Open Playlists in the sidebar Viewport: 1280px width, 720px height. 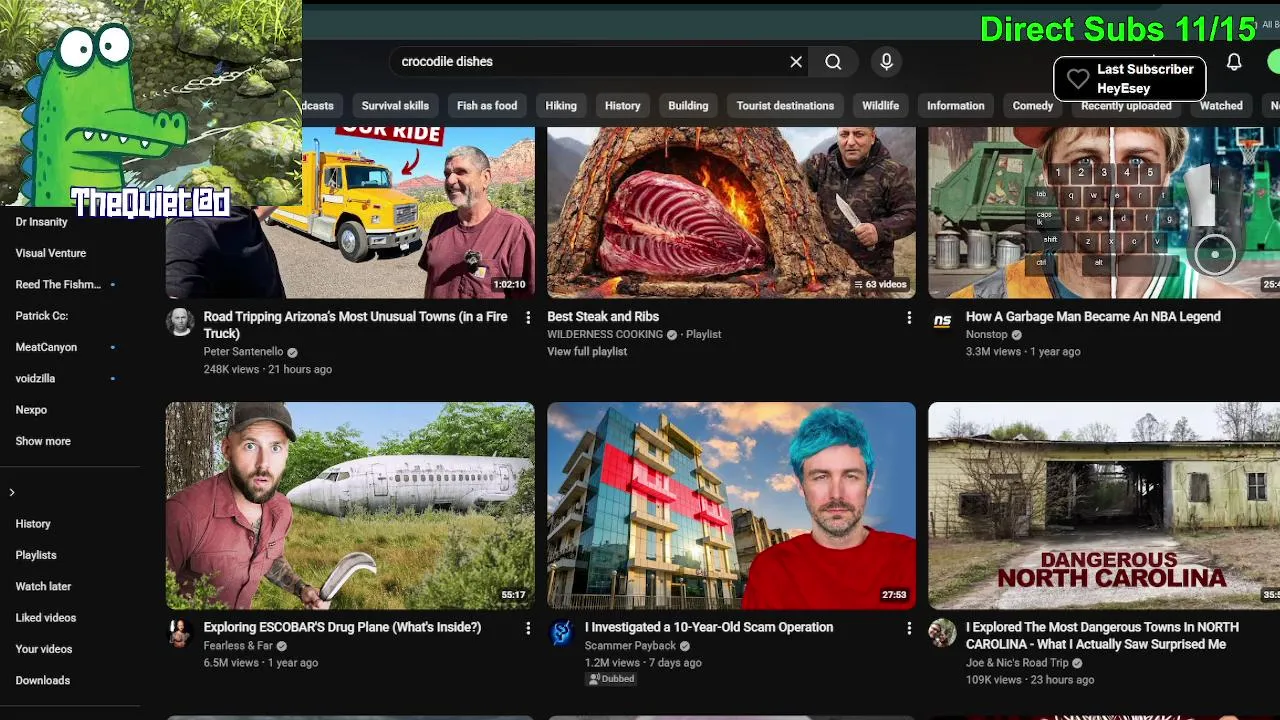36,555
